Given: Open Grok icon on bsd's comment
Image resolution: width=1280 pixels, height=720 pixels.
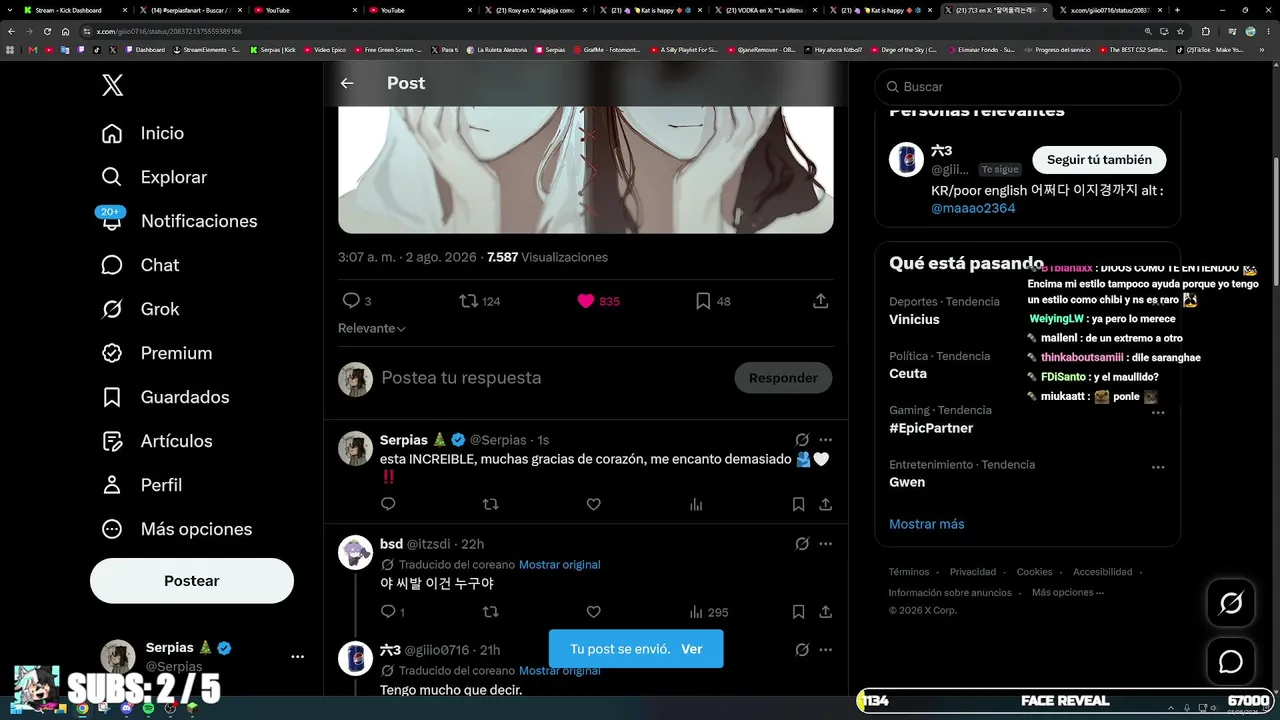Looking at the screenshot, I should click(802, 544).
